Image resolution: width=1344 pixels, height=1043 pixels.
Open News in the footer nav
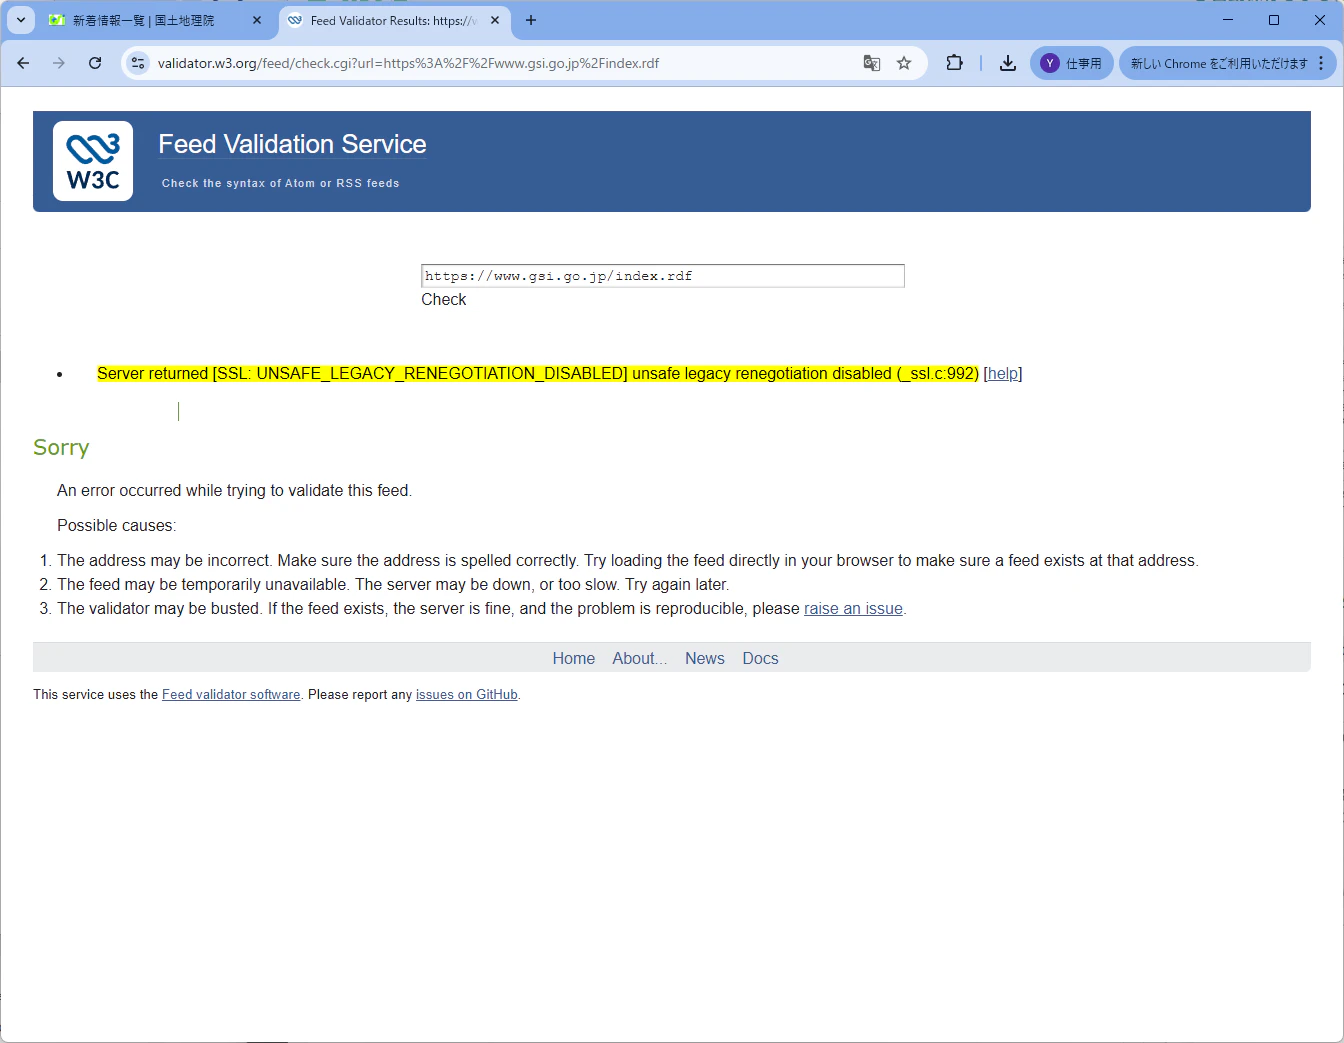pos(705,658)
